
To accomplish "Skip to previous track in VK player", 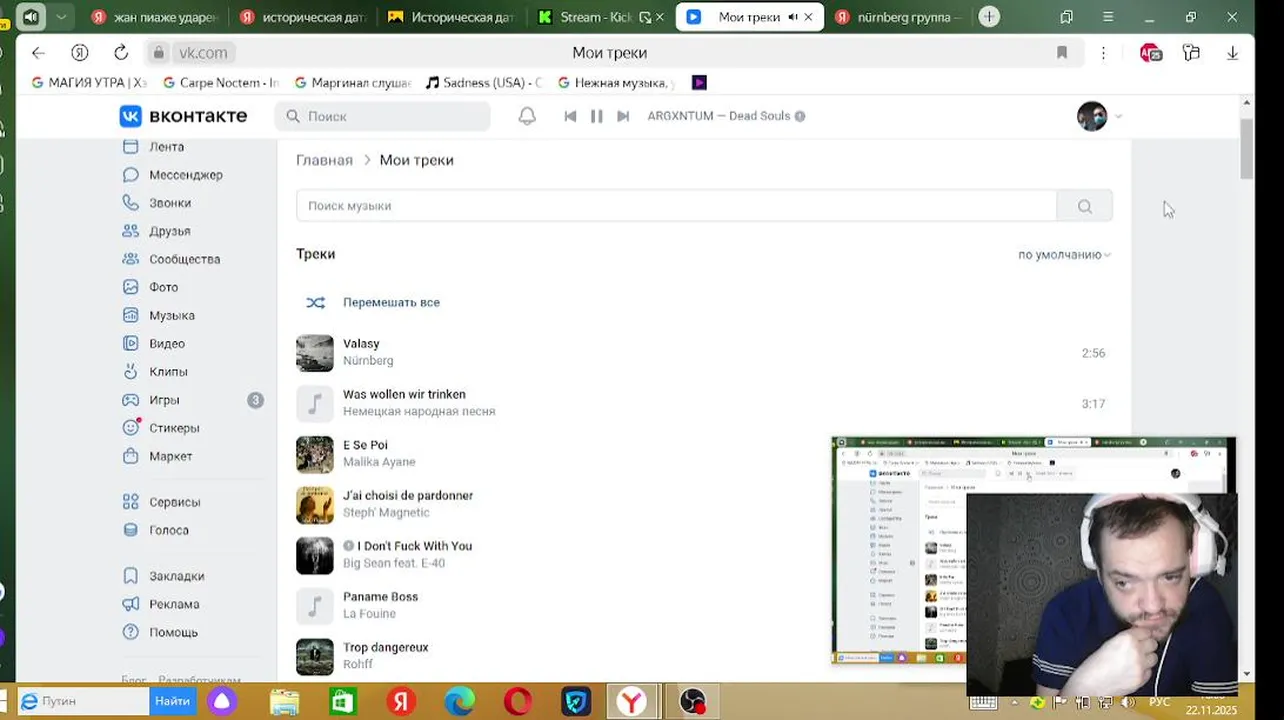I will point(570,116).
